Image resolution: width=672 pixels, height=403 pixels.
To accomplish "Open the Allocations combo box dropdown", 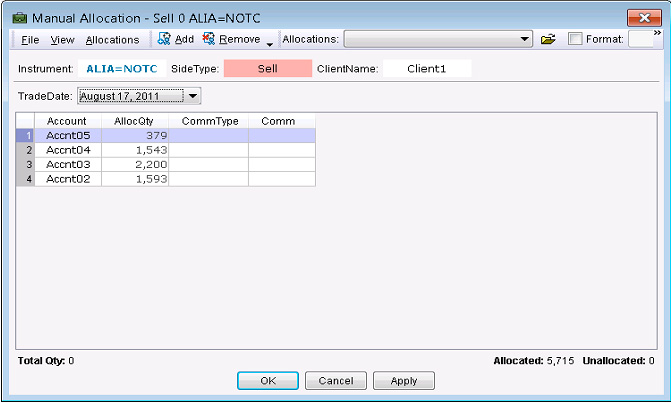I will [526, 39].
